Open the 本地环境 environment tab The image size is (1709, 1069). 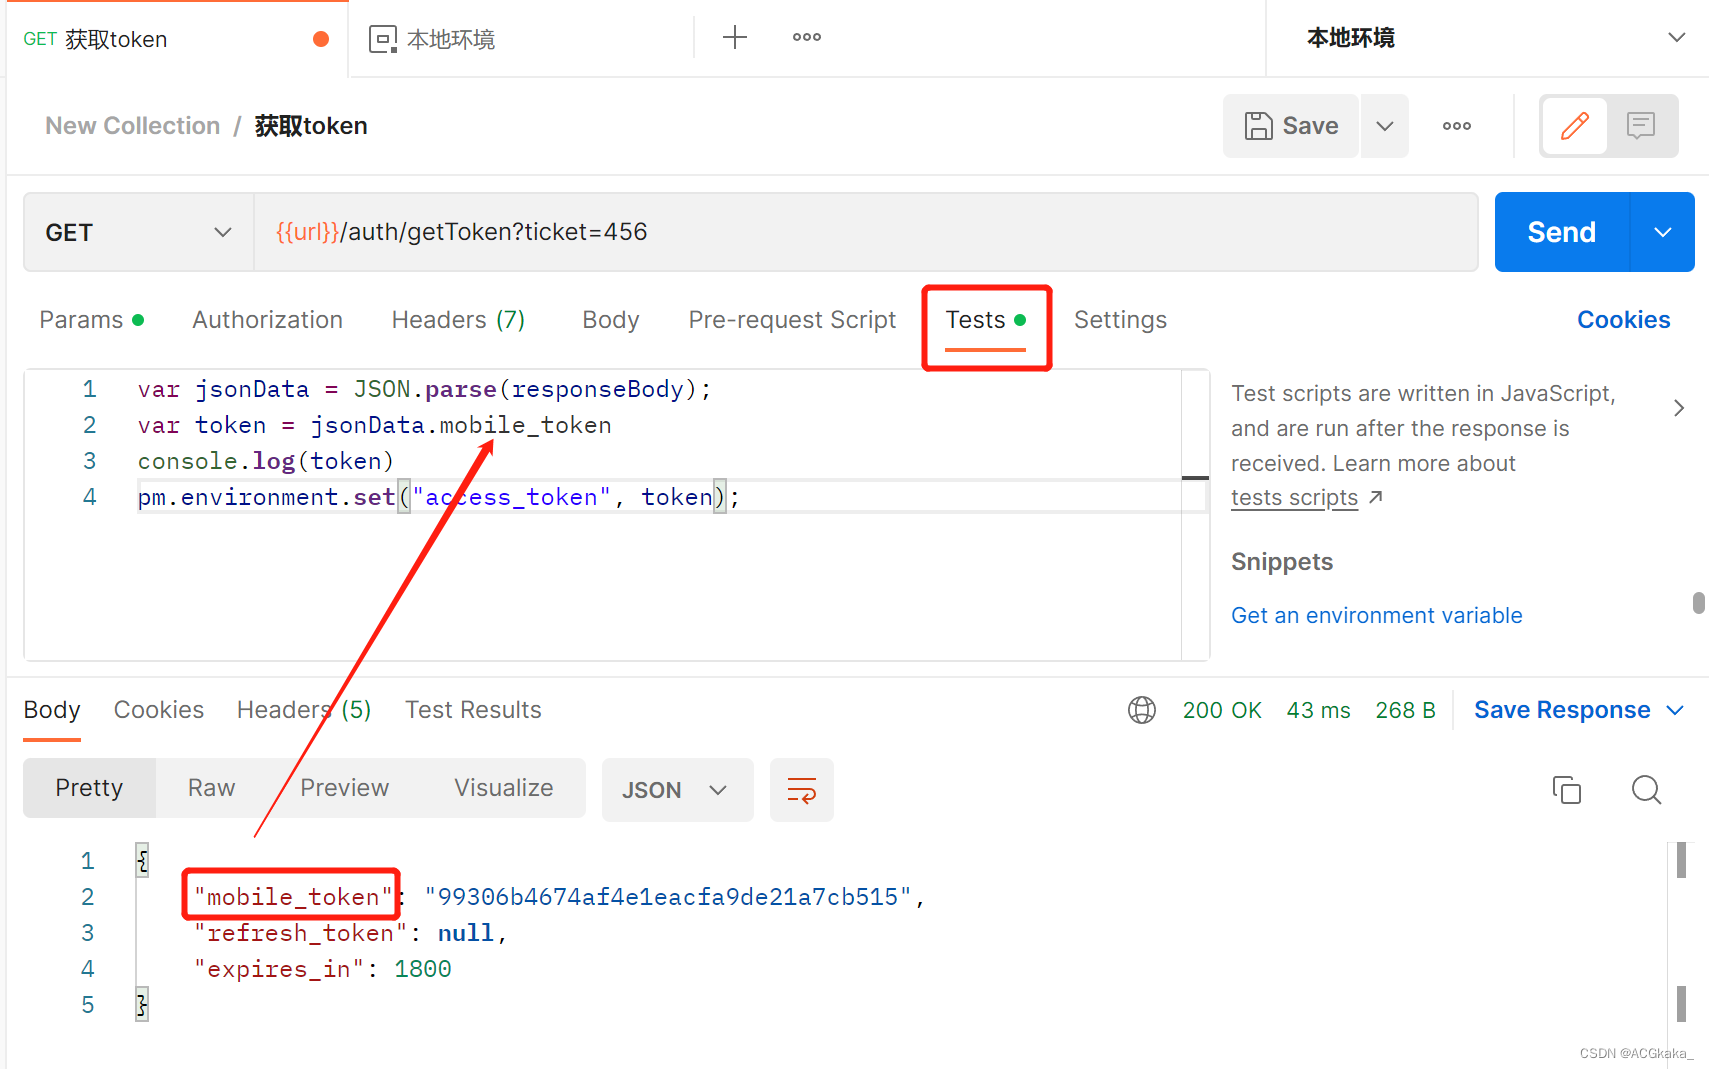(x=432, y=39)
